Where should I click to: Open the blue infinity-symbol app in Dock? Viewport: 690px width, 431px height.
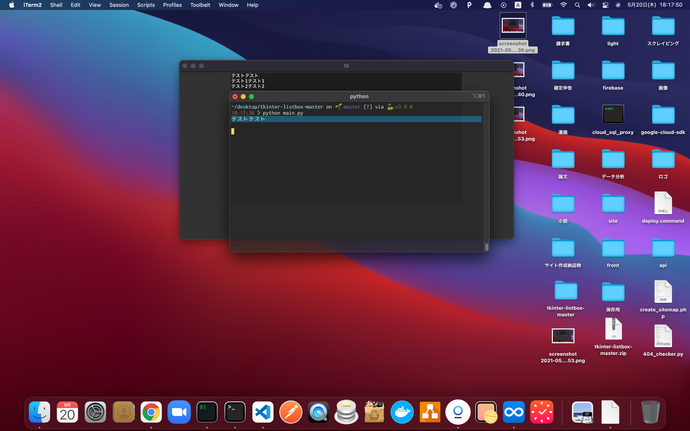(514, 412)
